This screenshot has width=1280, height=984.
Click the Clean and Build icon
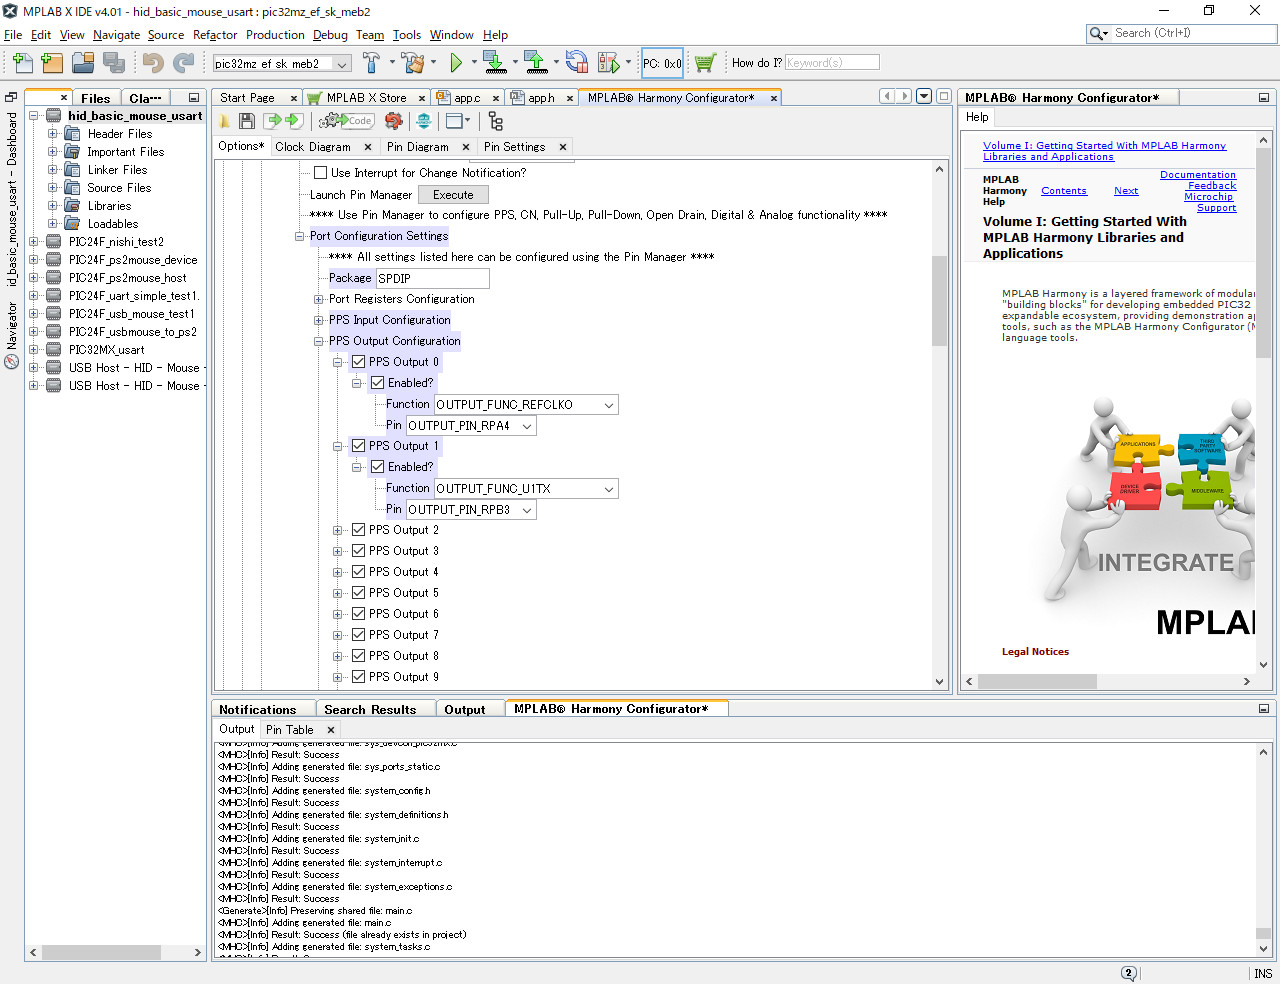pyautogui.click(x=413, y=63)
